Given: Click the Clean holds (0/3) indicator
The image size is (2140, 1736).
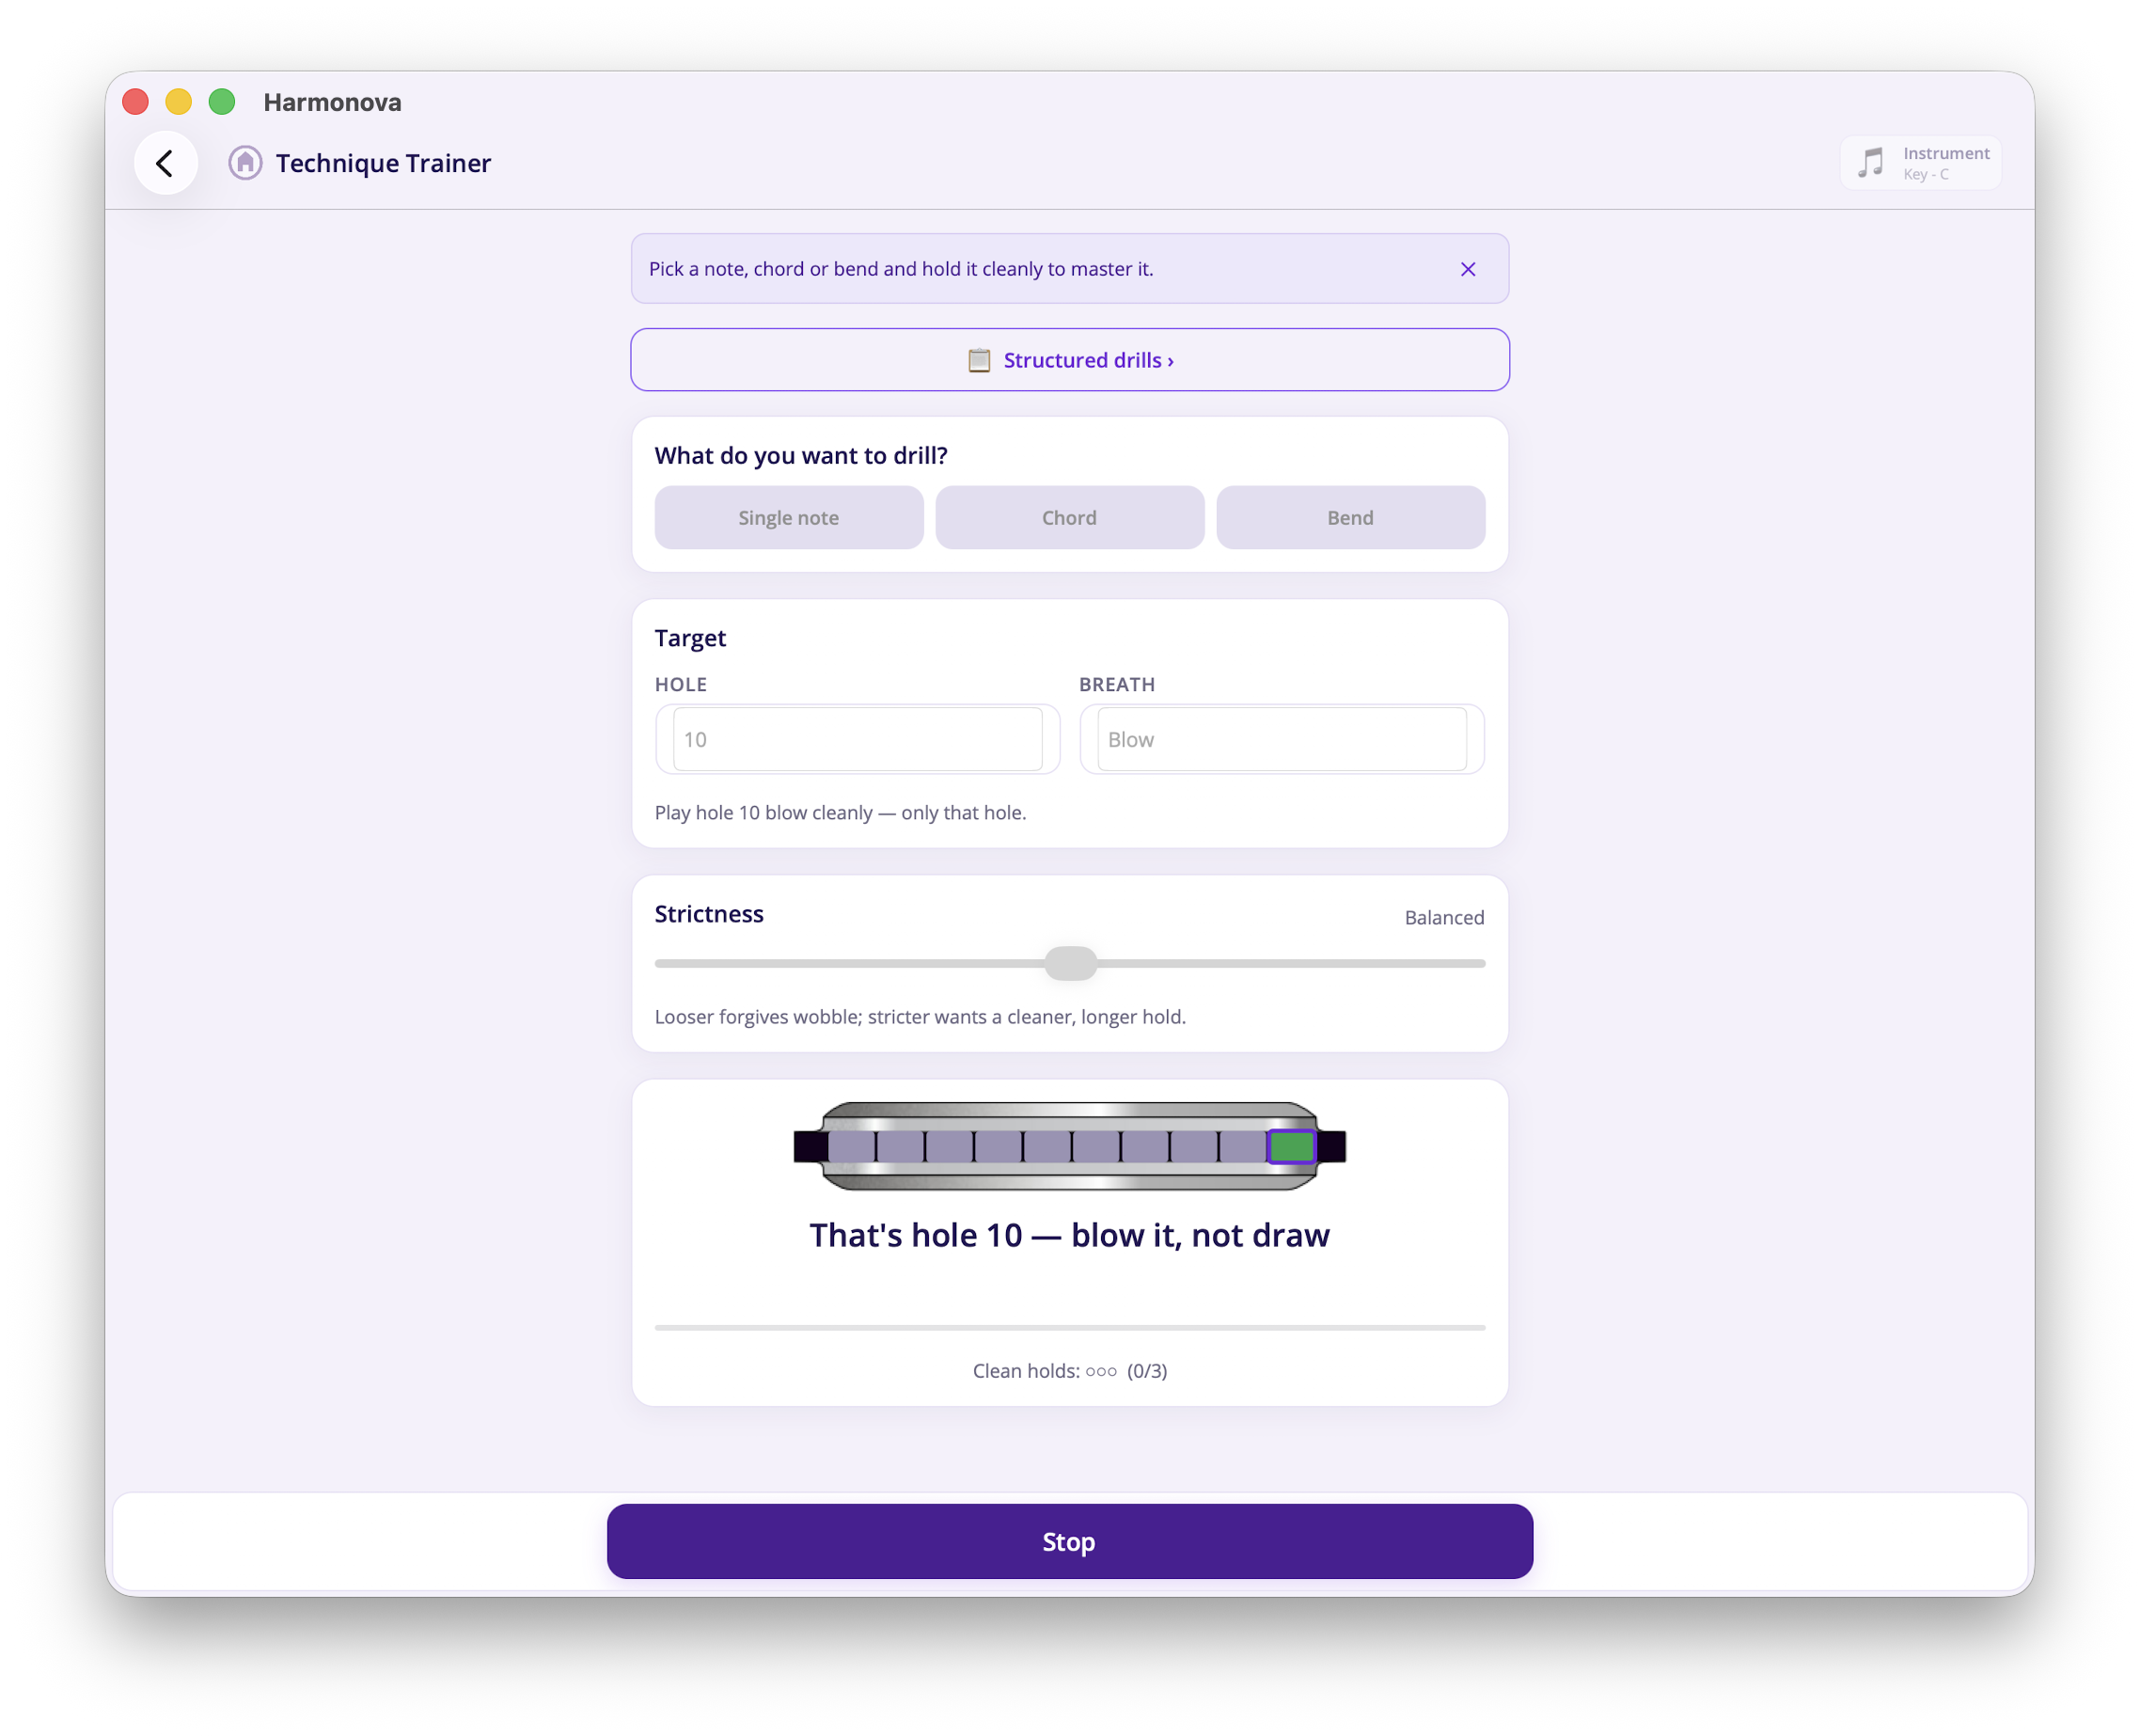Looking at the screenshot, I should [1070, 1371].
